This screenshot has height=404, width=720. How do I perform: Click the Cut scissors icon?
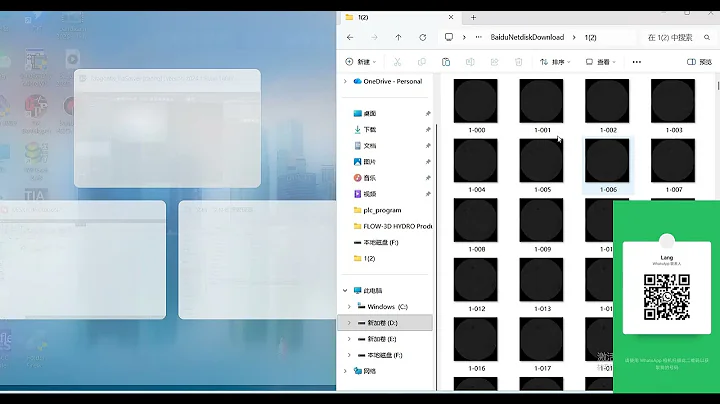click(x=397, y=62)
